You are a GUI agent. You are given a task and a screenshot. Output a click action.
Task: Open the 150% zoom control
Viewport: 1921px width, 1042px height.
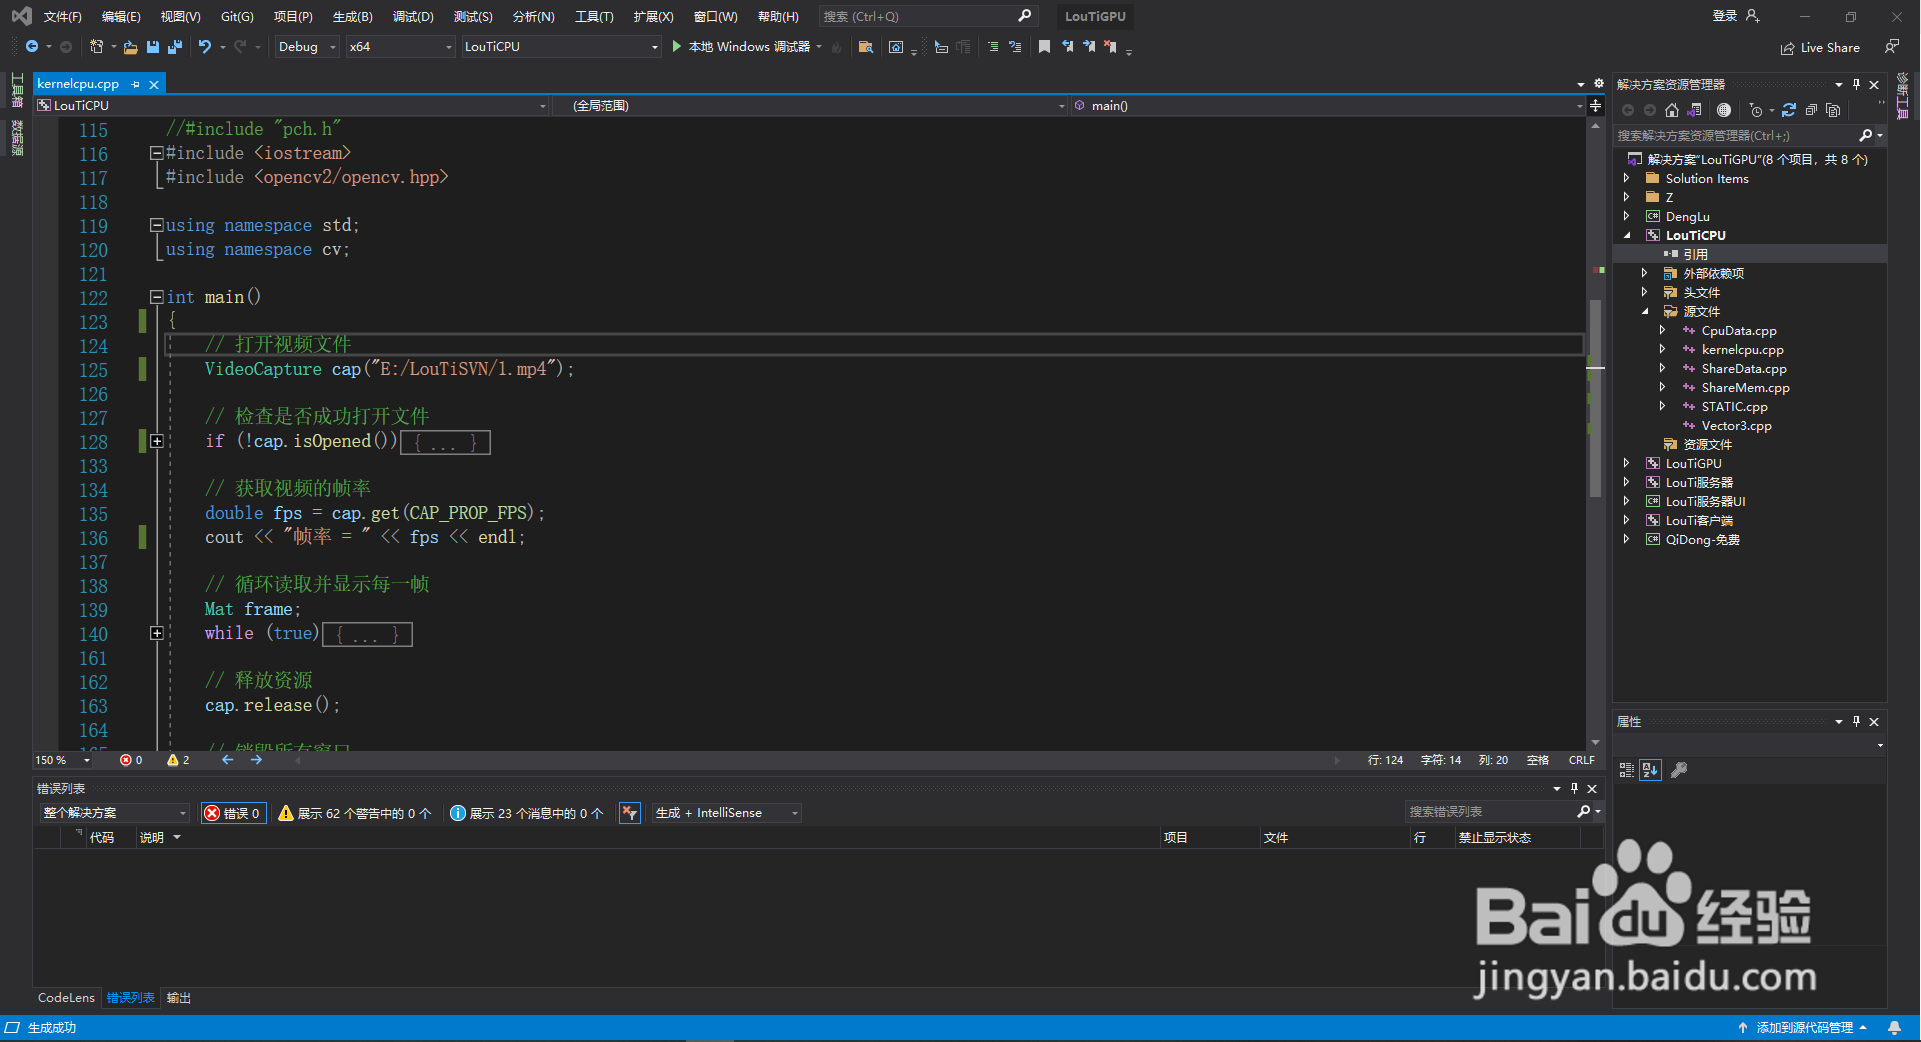pos(58,760)
